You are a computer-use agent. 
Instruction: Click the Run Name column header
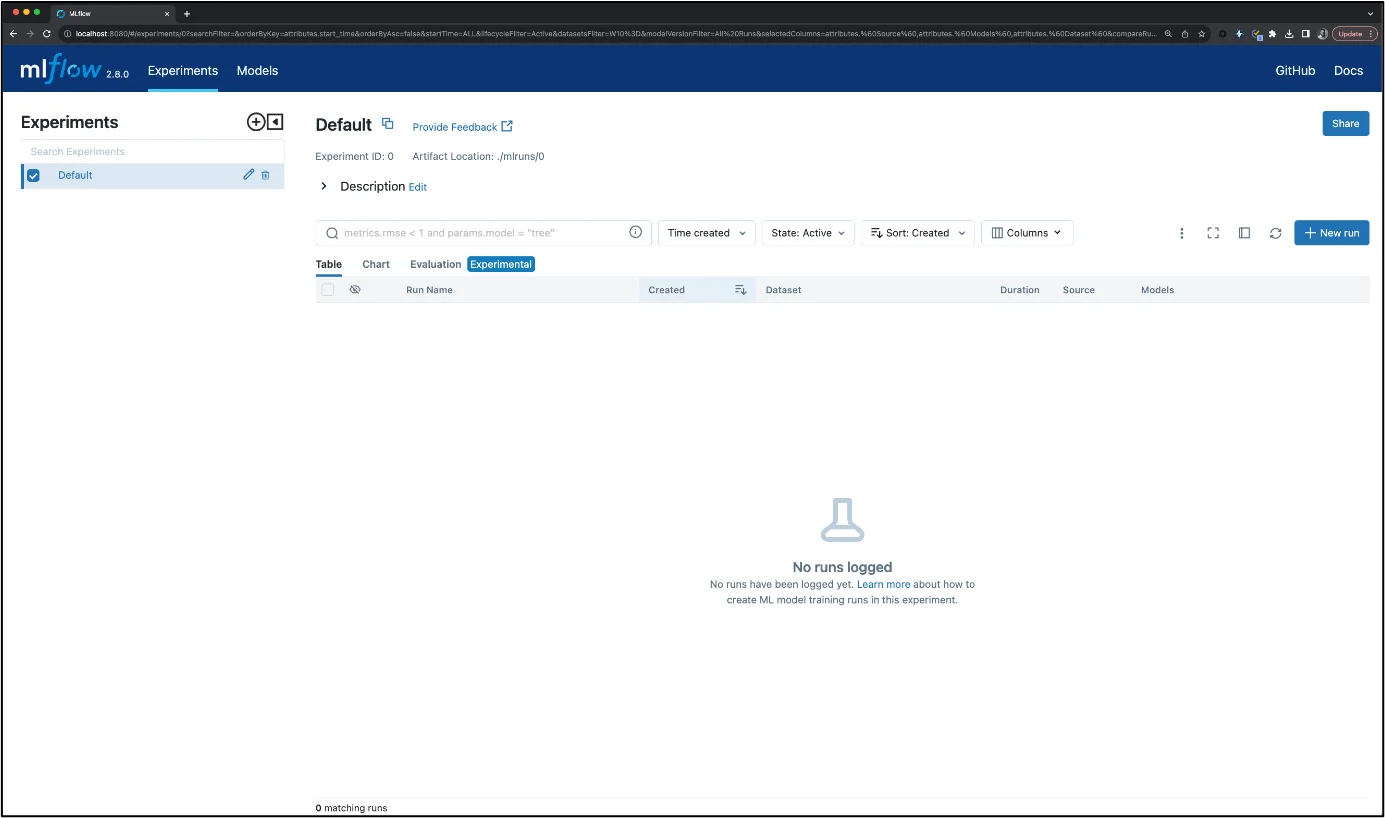pyautogui.click(x=429, y=290)
